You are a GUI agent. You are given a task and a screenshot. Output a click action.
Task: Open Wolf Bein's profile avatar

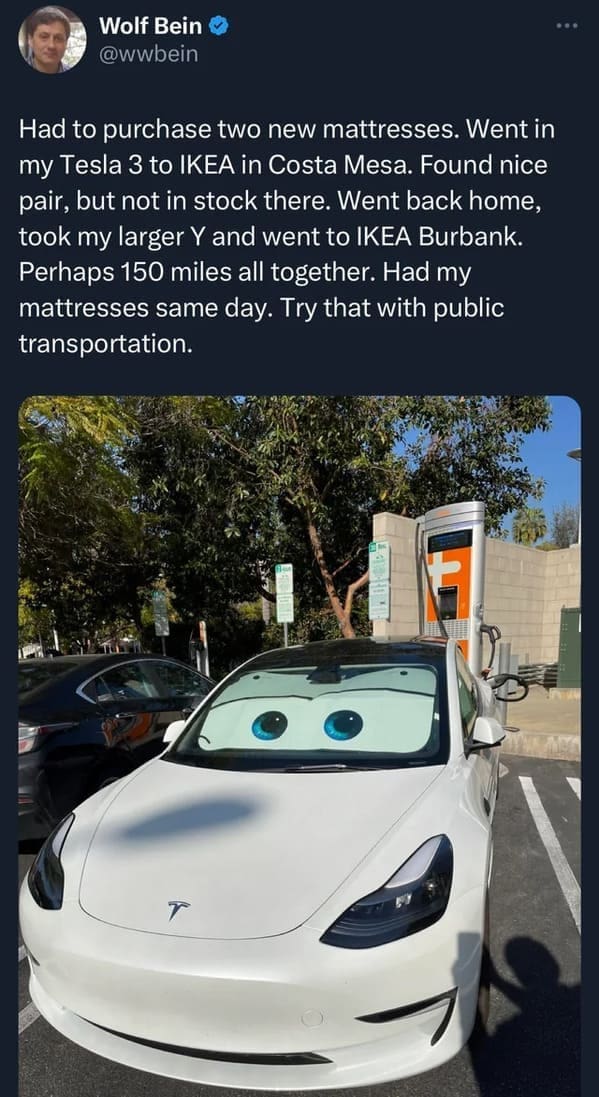tap(52, 39)
